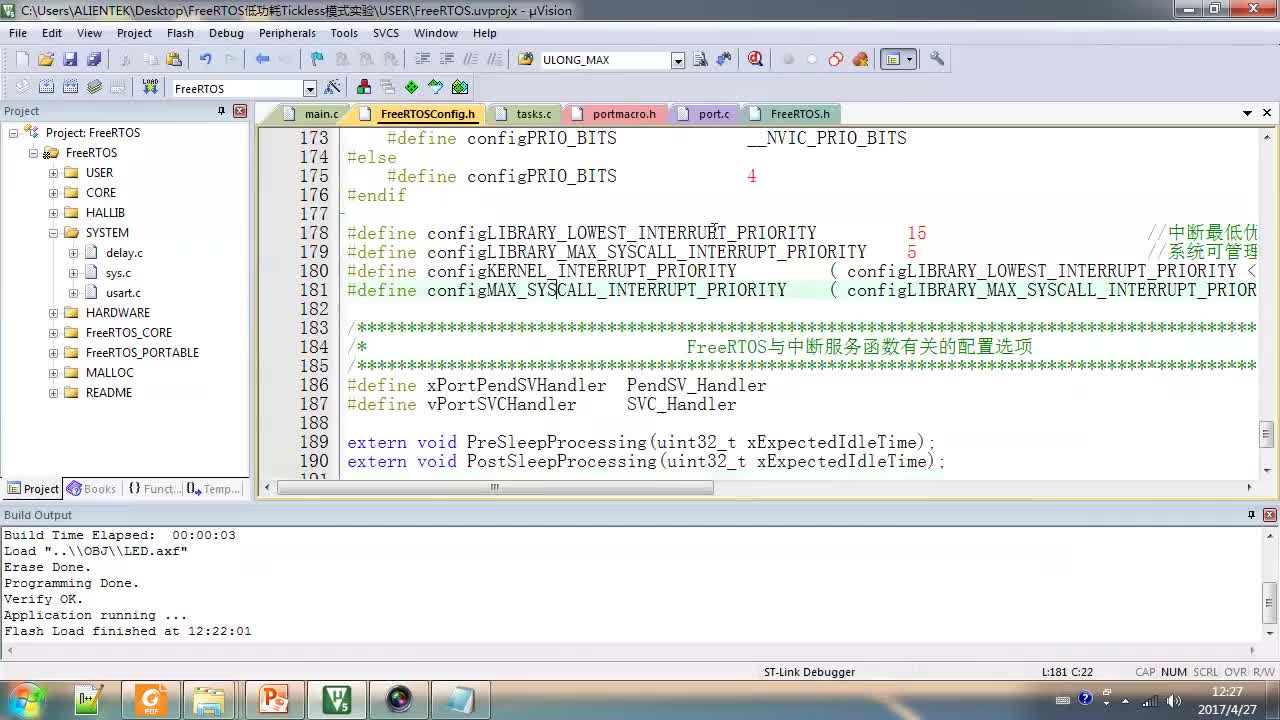This screenshot has width=1280, height=720.
Task: Open configuration wrench icon
Action: 937,59
